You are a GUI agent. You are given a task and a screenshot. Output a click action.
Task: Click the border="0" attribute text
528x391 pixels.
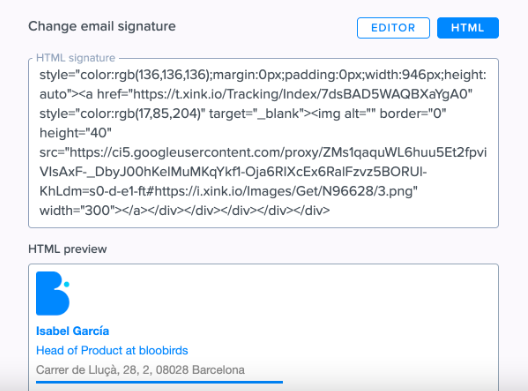[413, 114]
